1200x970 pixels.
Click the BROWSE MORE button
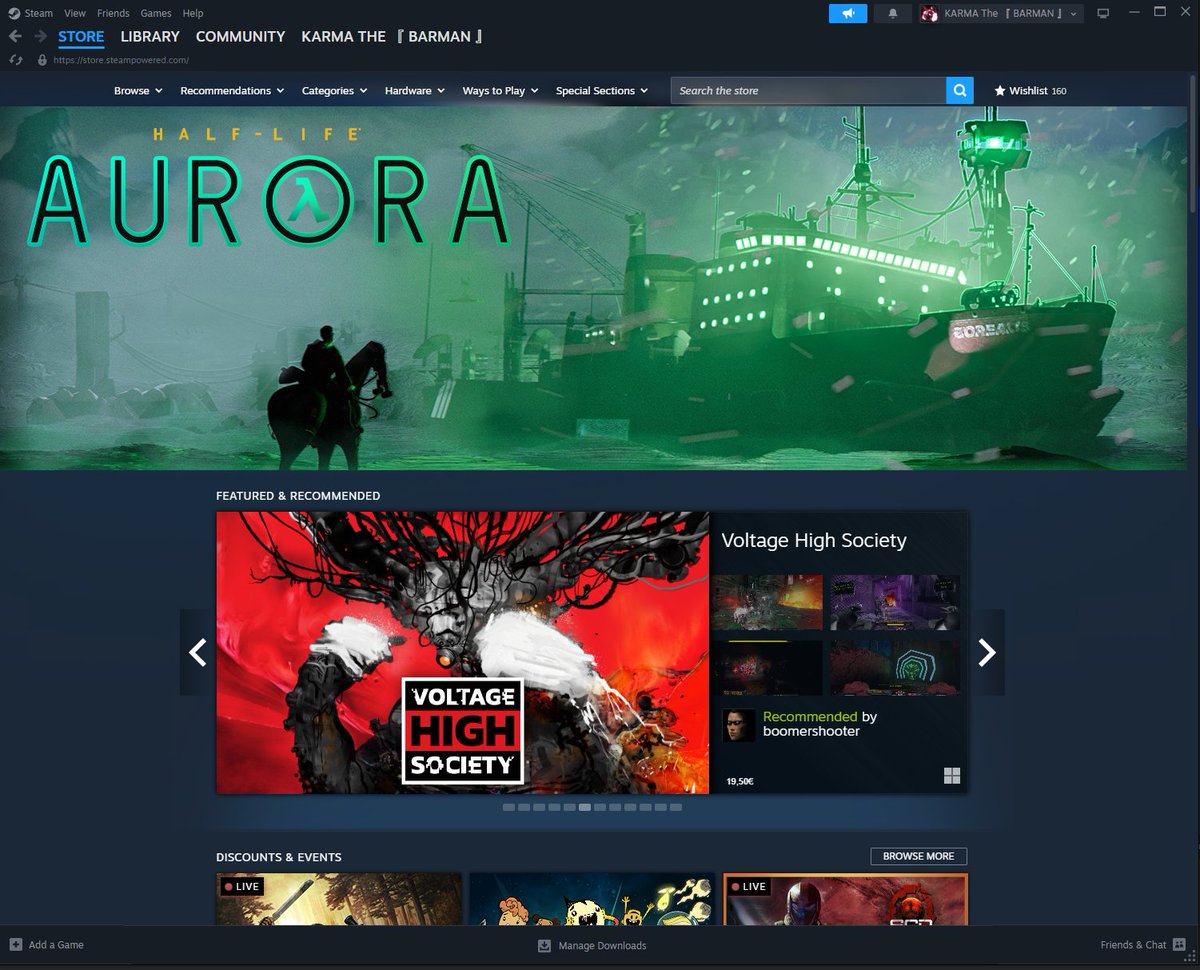pyautogui.click(x=919, y=856)
